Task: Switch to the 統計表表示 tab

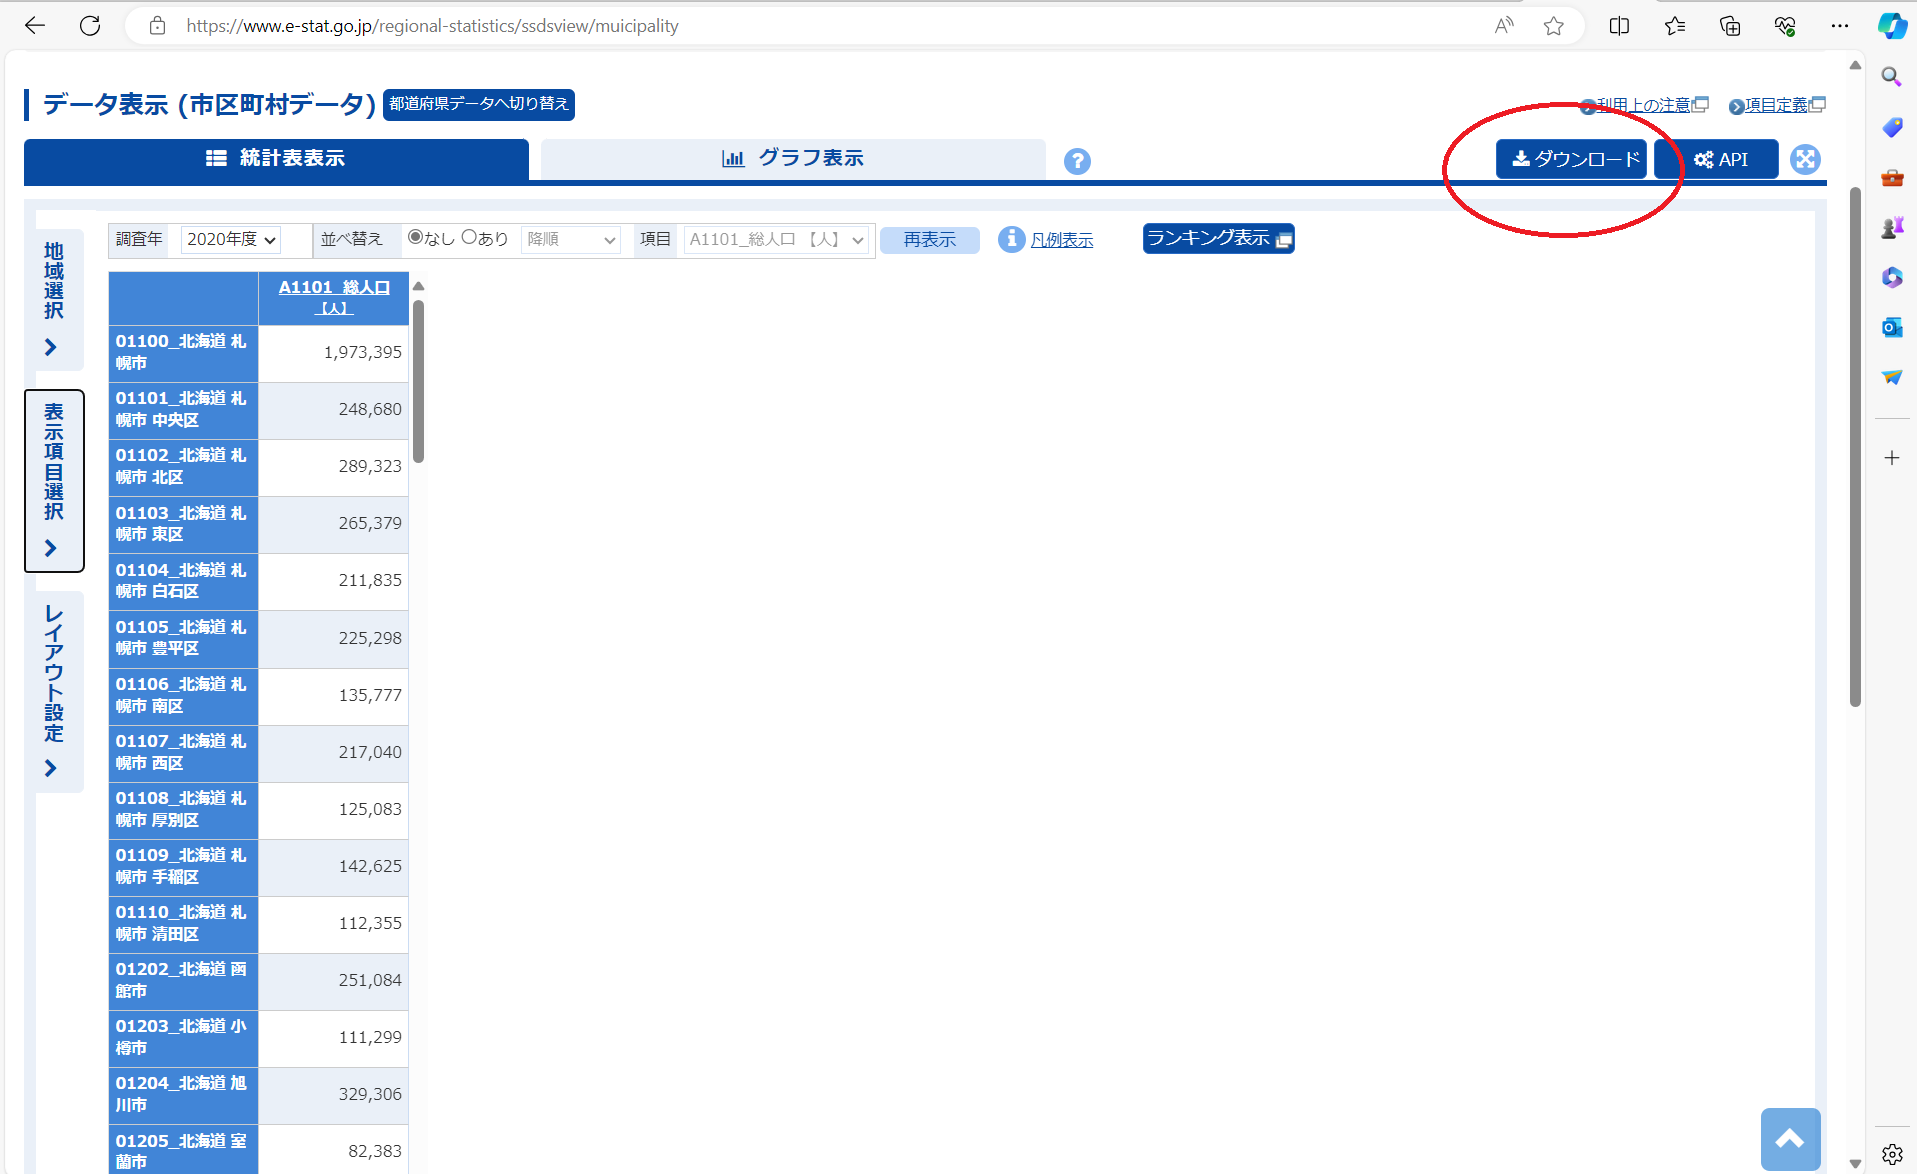Action: click(276, 159)
